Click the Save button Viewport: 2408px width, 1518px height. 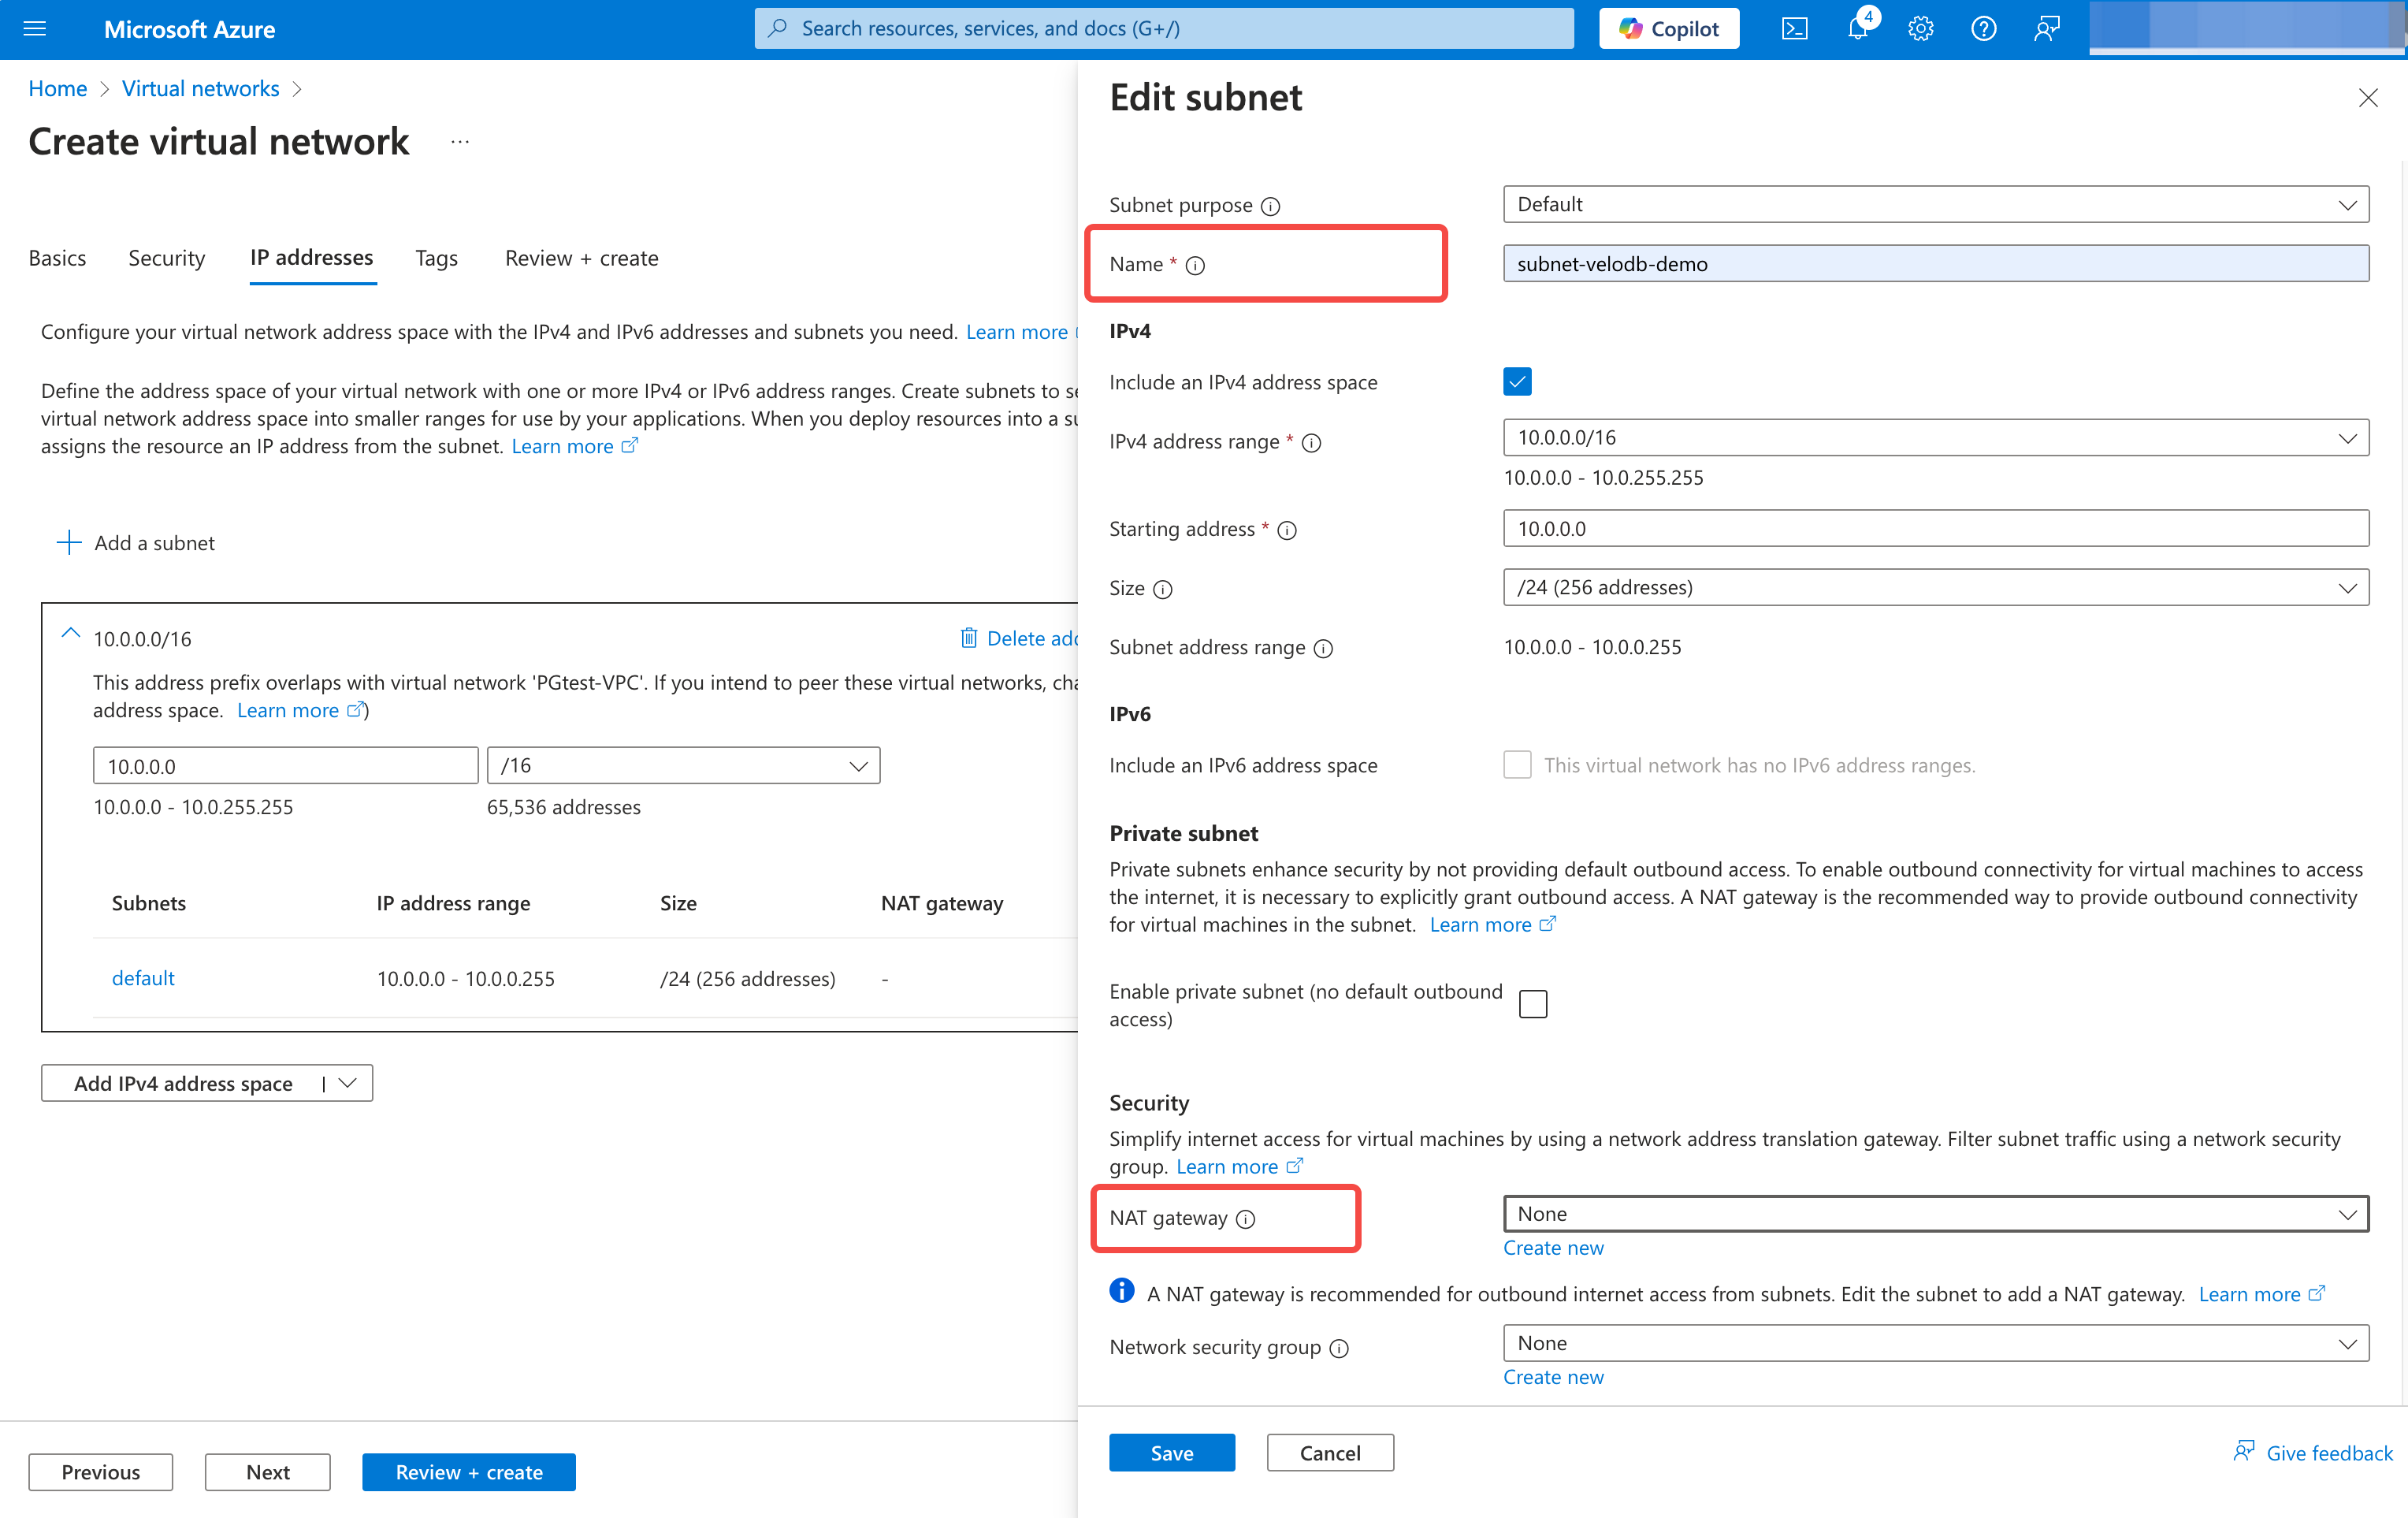click(1171, 1453)
